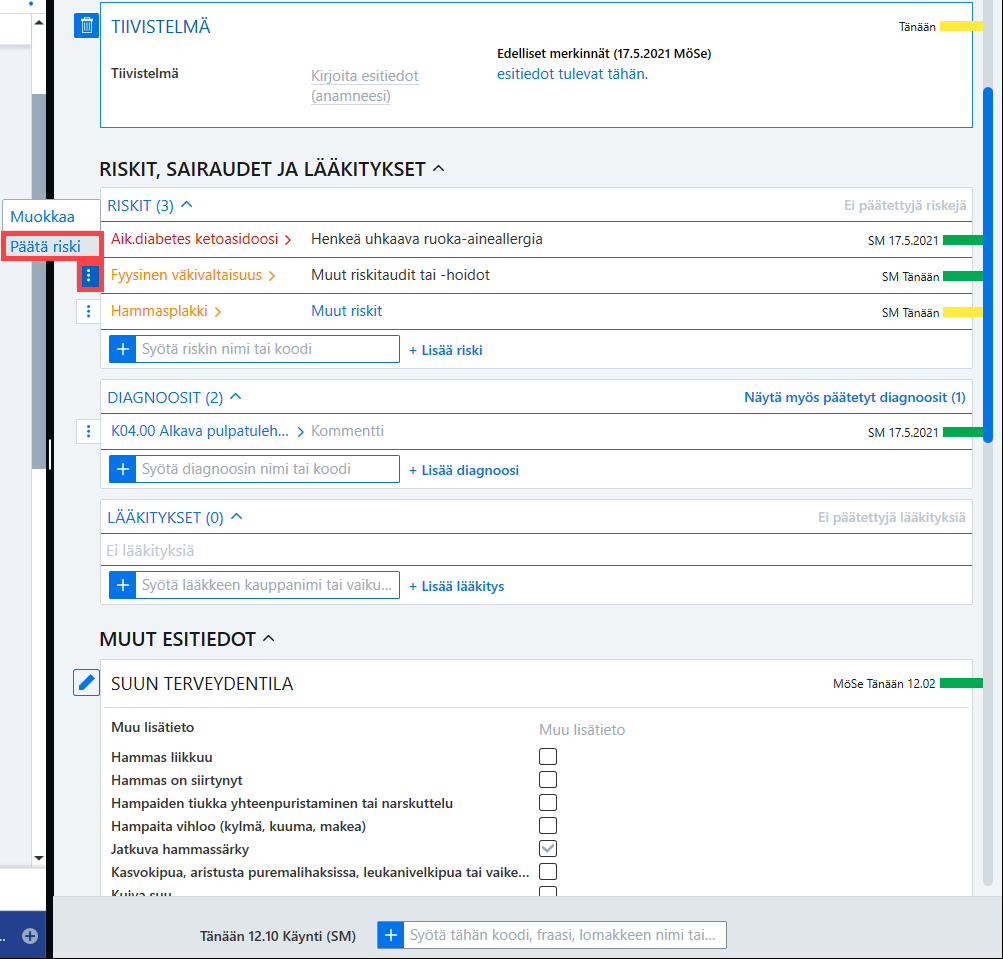
Task: Select Päätä riski from context menu
Action: (45, 247)
